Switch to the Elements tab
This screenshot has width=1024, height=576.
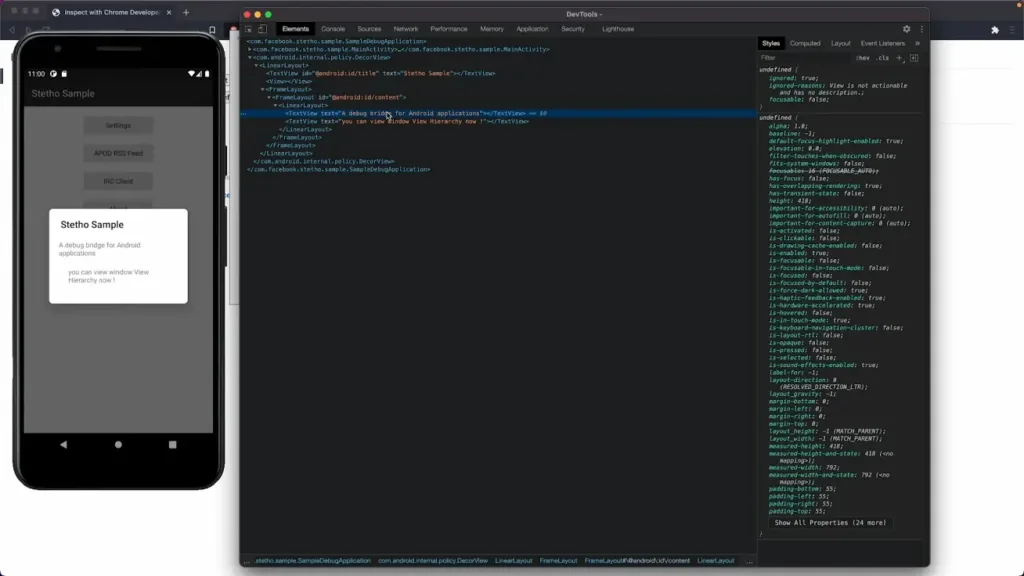[295, 29]
